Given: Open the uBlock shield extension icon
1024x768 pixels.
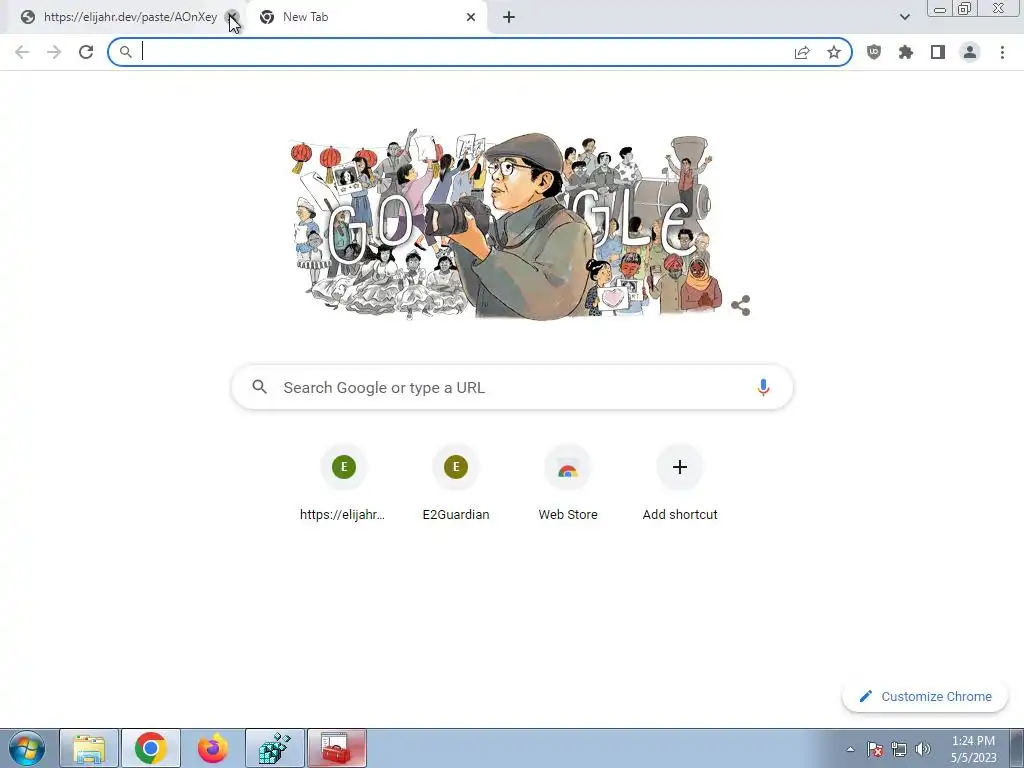Looking at the screenshot, I should 874,52.
